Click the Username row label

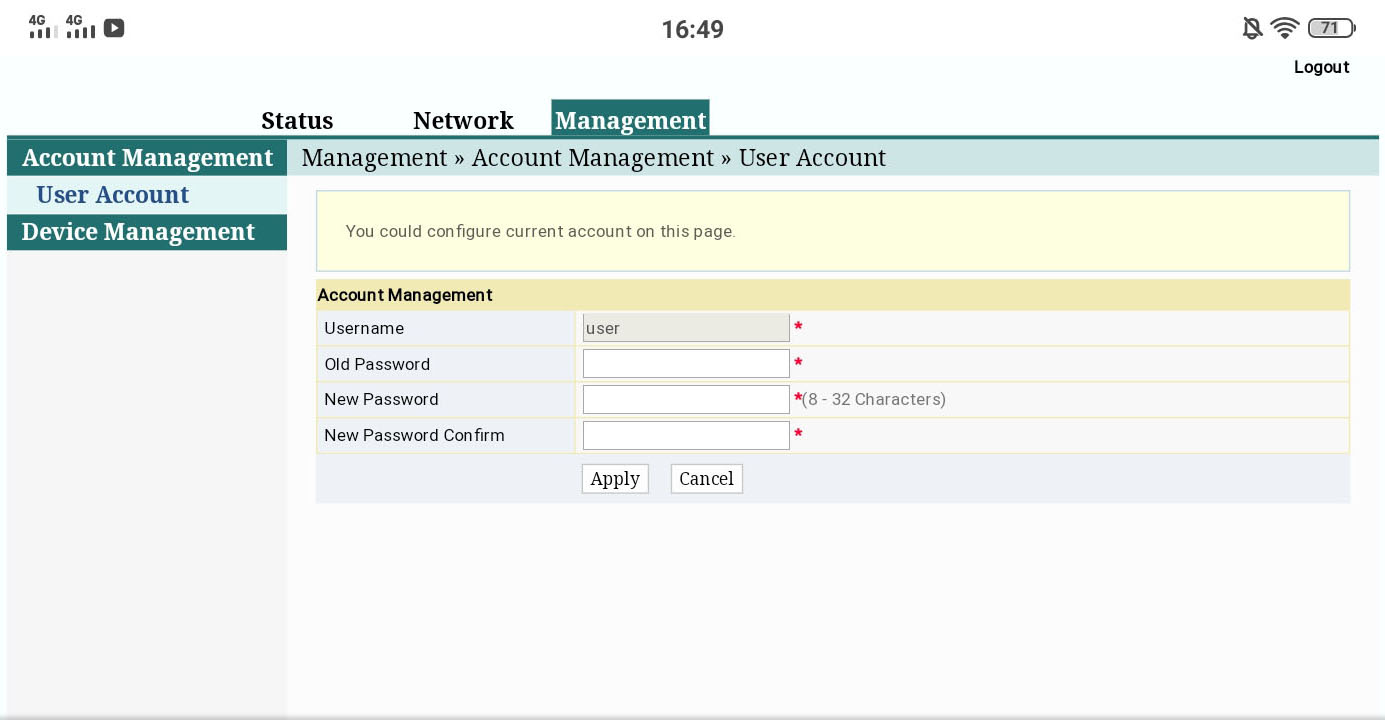(x=364, y=328)
